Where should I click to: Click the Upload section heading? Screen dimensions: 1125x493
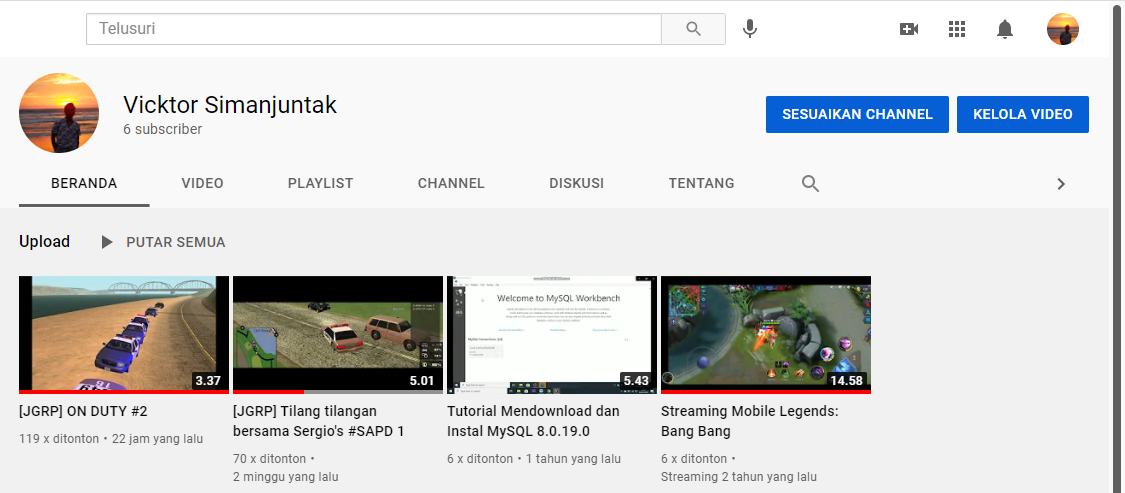coord(44,242)
